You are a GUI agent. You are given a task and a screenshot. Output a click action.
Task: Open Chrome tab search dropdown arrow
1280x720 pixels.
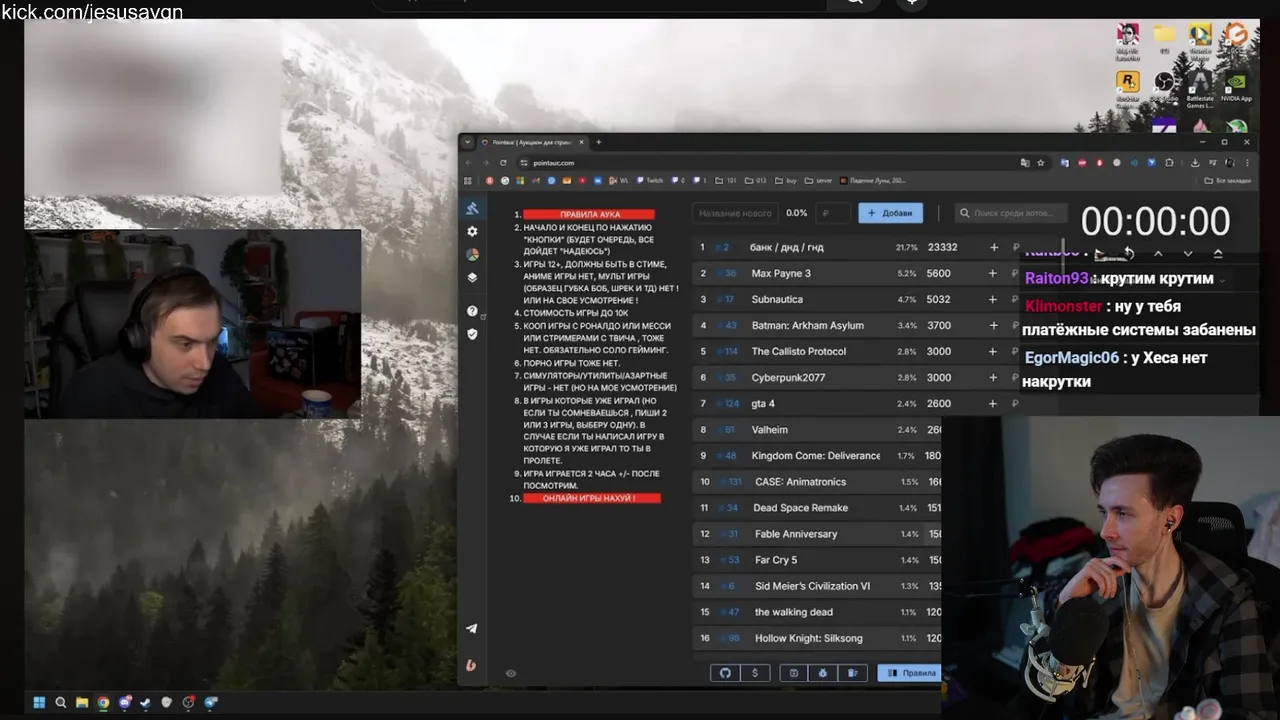coord(467,142)
